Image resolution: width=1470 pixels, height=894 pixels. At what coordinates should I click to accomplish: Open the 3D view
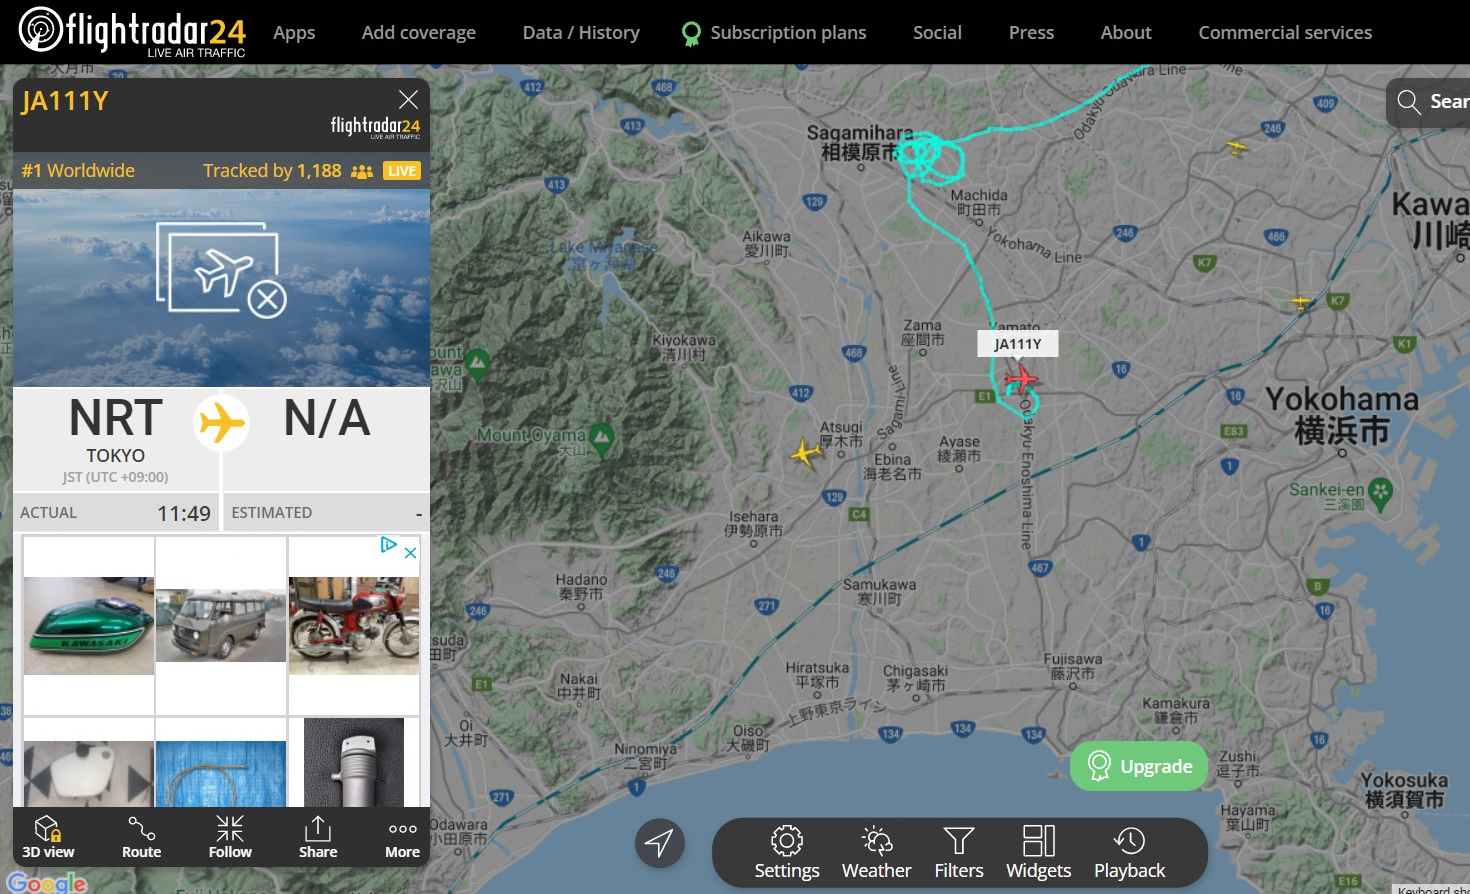[x=48, y=836]
